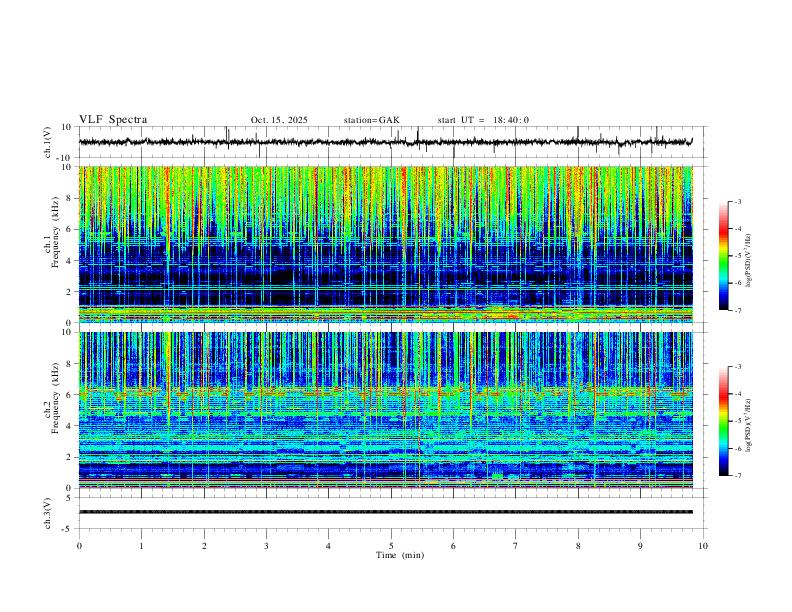792x612 pixels.
Task: Click the ch.2 spectrogram color scale bar
Action: [724, 421]
